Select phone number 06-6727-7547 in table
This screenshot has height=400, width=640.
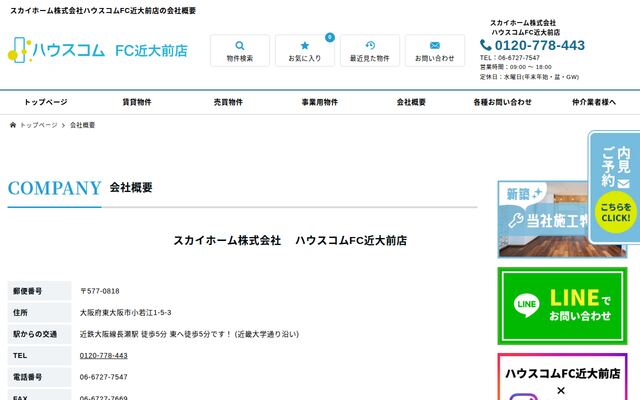104,377
